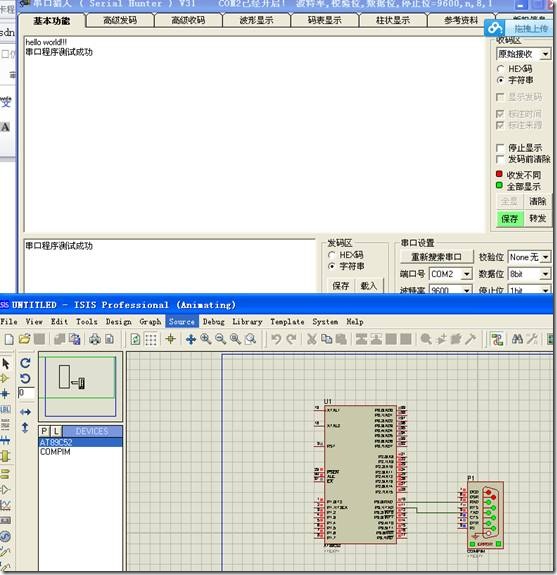Click the Open folder icon in ISIS toolbar
557x575 pixels.
pyautogui.click(x=24, y=339)
